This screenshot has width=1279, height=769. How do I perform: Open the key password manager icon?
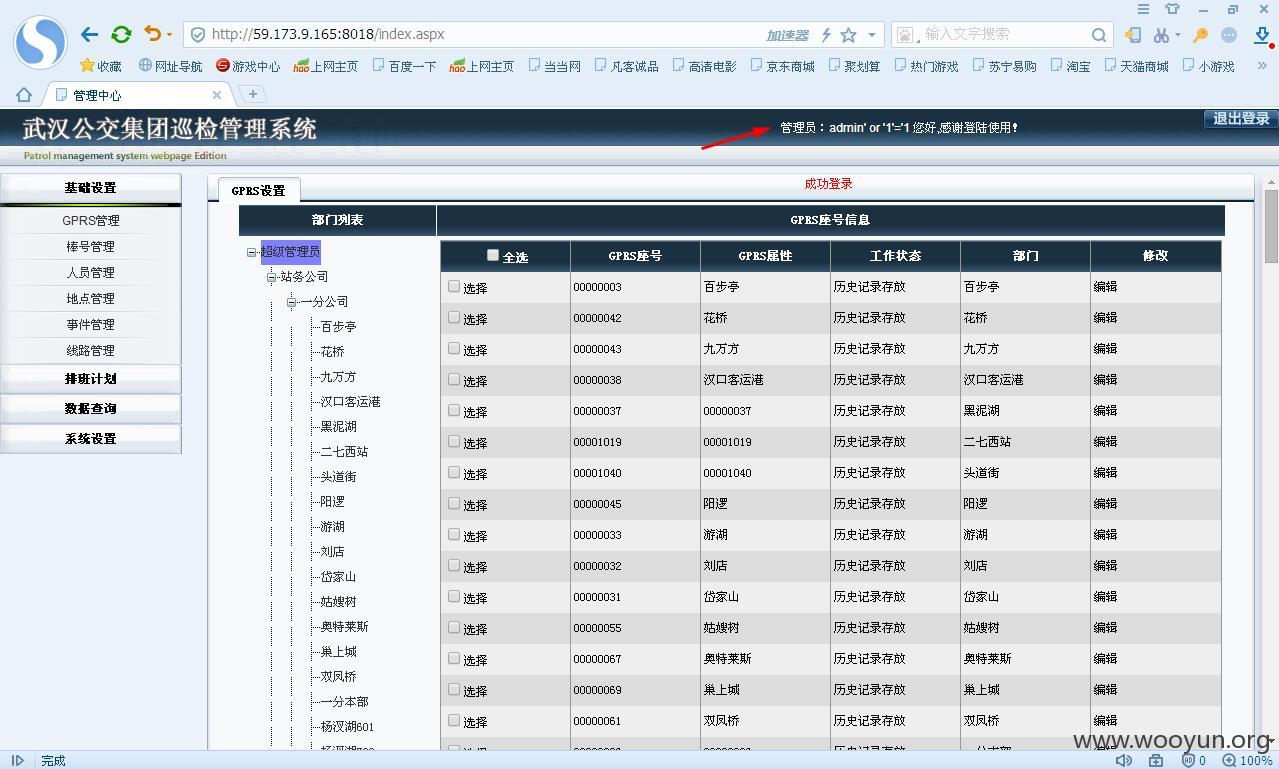point(1200,35)
